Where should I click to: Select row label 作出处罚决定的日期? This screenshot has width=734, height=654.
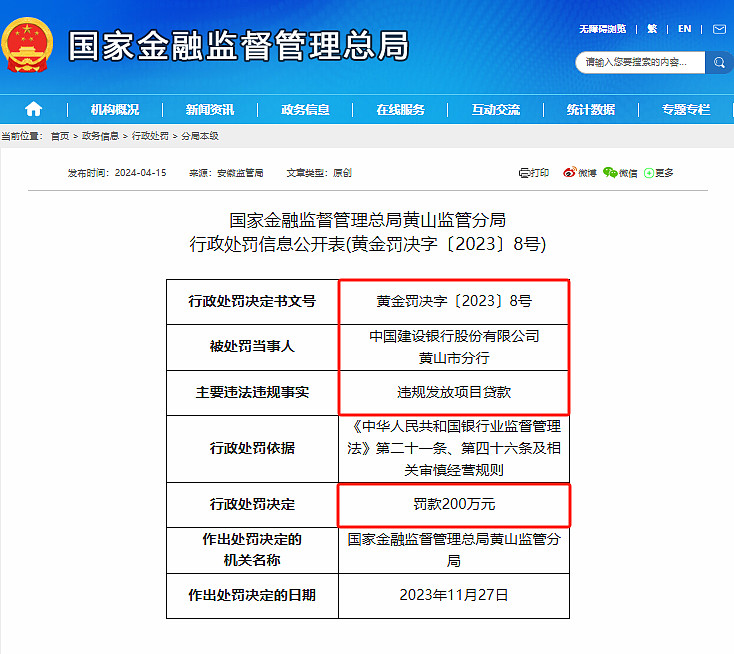pyautogui.click(x=252, y=595)
